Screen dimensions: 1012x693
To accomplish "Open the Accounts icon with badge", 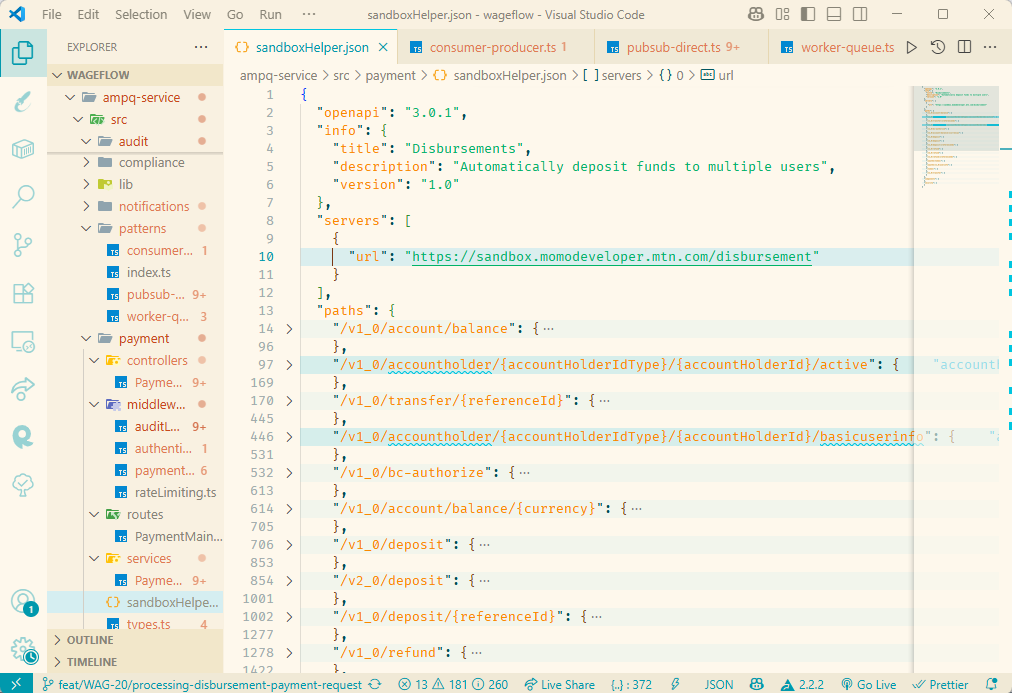I will [x=24, y=602].
